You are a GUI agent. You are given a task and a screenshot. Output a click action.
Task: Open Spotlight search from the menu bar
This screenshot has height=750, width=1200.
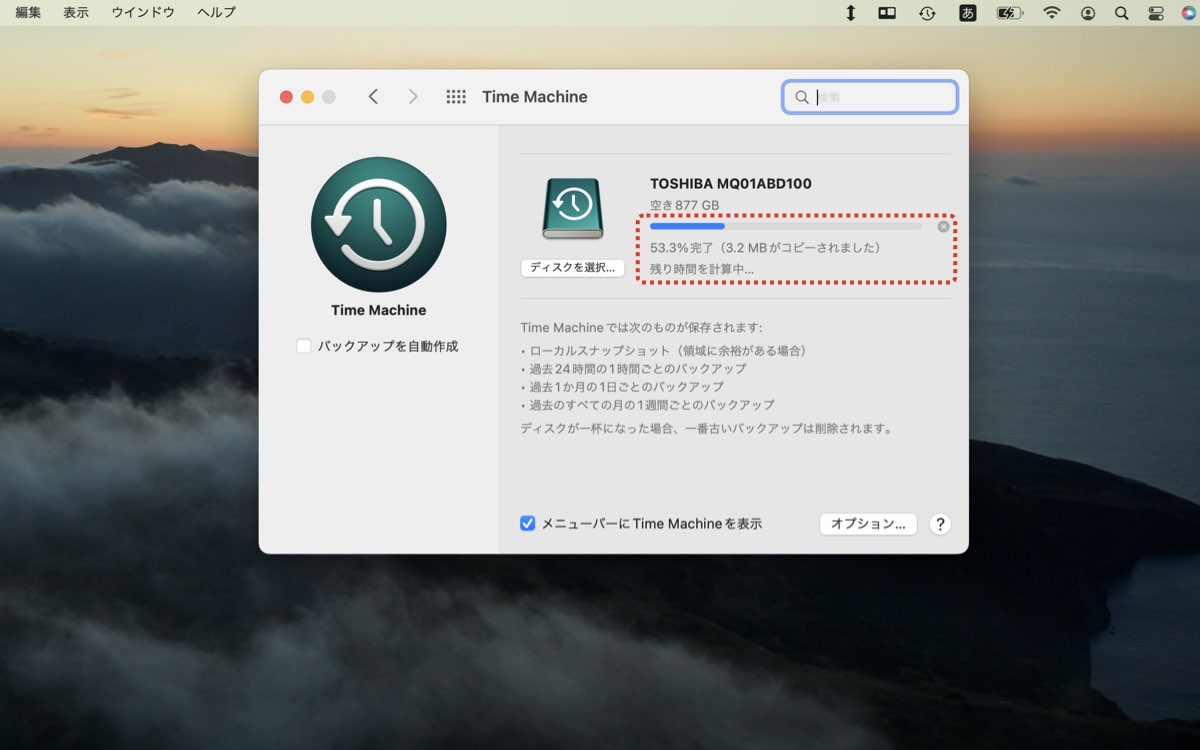click(x=1122, y=13)
